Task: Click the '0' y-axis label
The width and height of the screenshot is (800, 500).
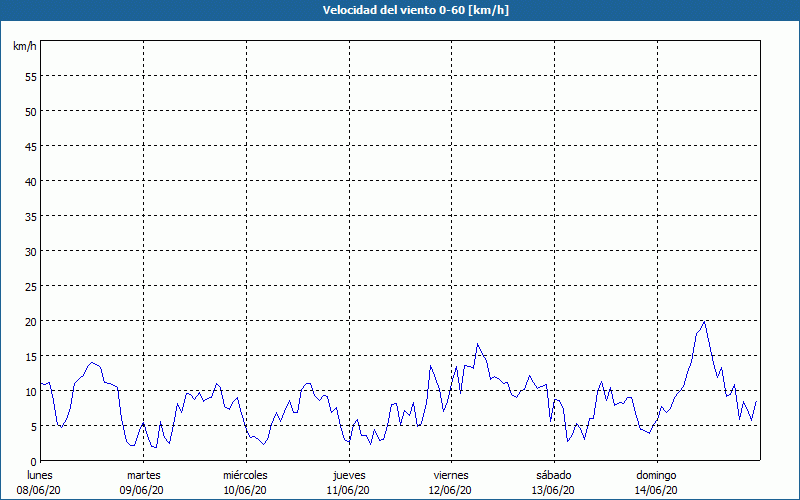Action: pyautogui.click(x=34, y=462)
